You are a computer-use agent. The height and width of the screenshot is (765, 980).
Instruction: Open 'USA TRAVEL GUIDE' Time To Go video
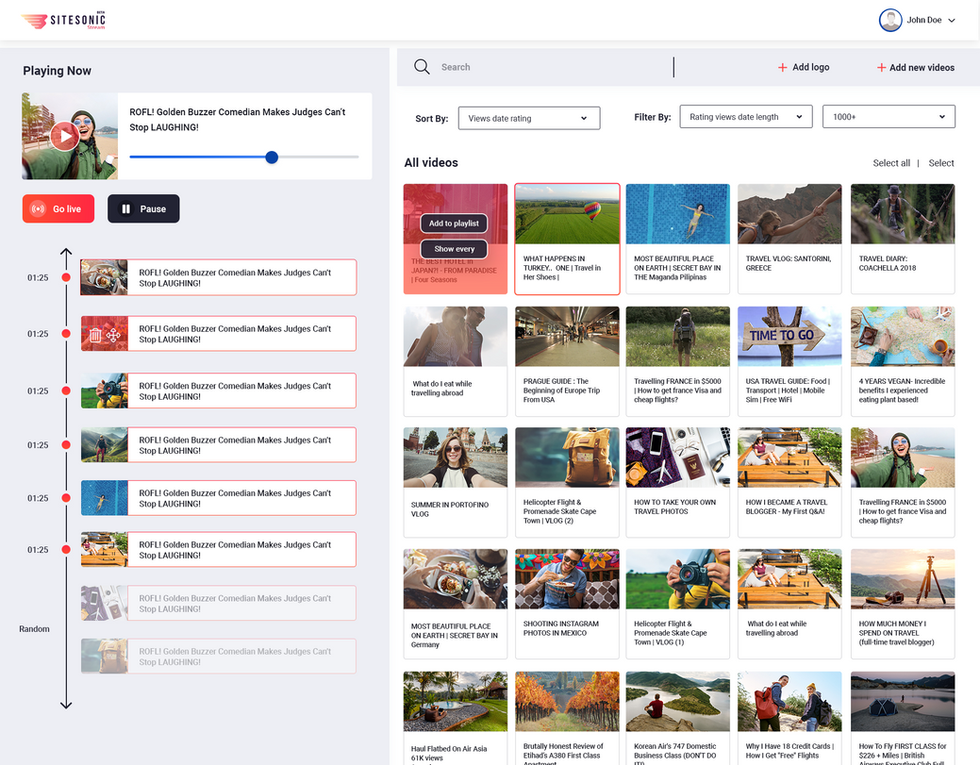[789, 361]
